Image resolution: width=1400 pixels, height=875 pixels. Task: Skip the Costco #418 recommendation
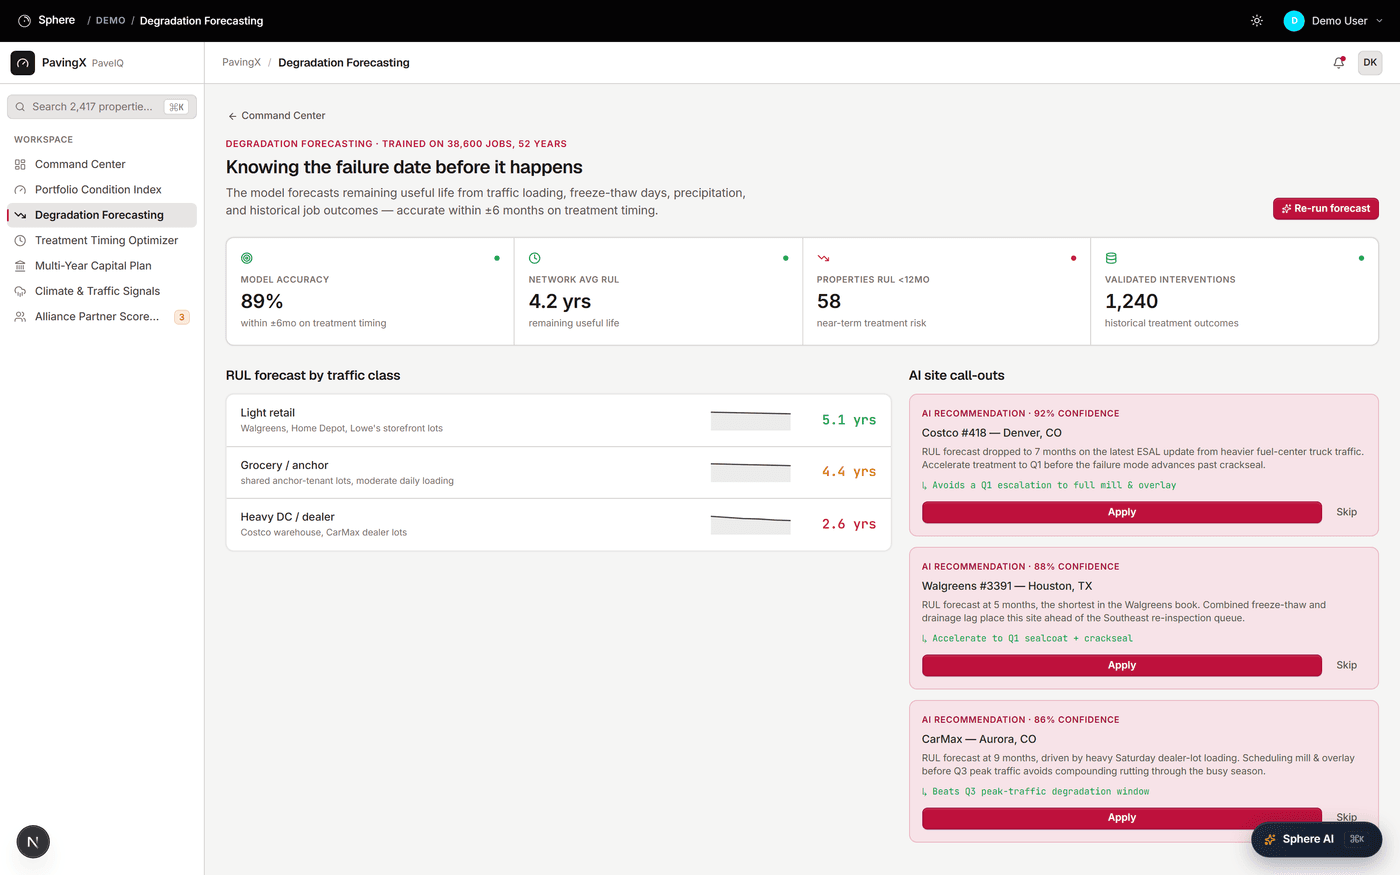(x=1347, y=512)
